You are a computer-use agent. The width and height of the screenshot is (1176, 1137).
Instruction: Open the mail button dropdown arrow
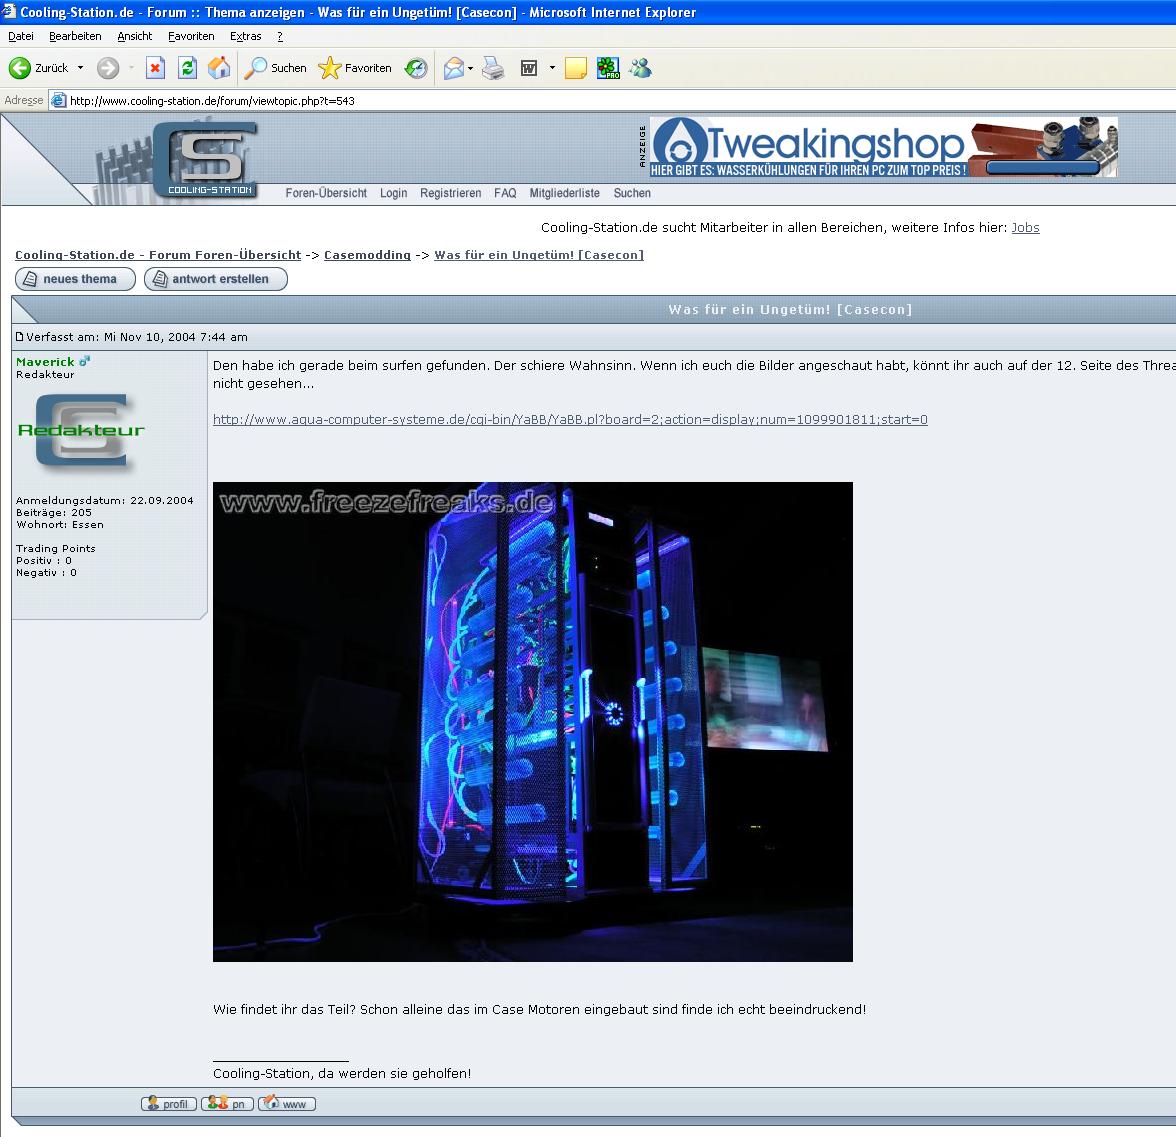tap(471, 68)
